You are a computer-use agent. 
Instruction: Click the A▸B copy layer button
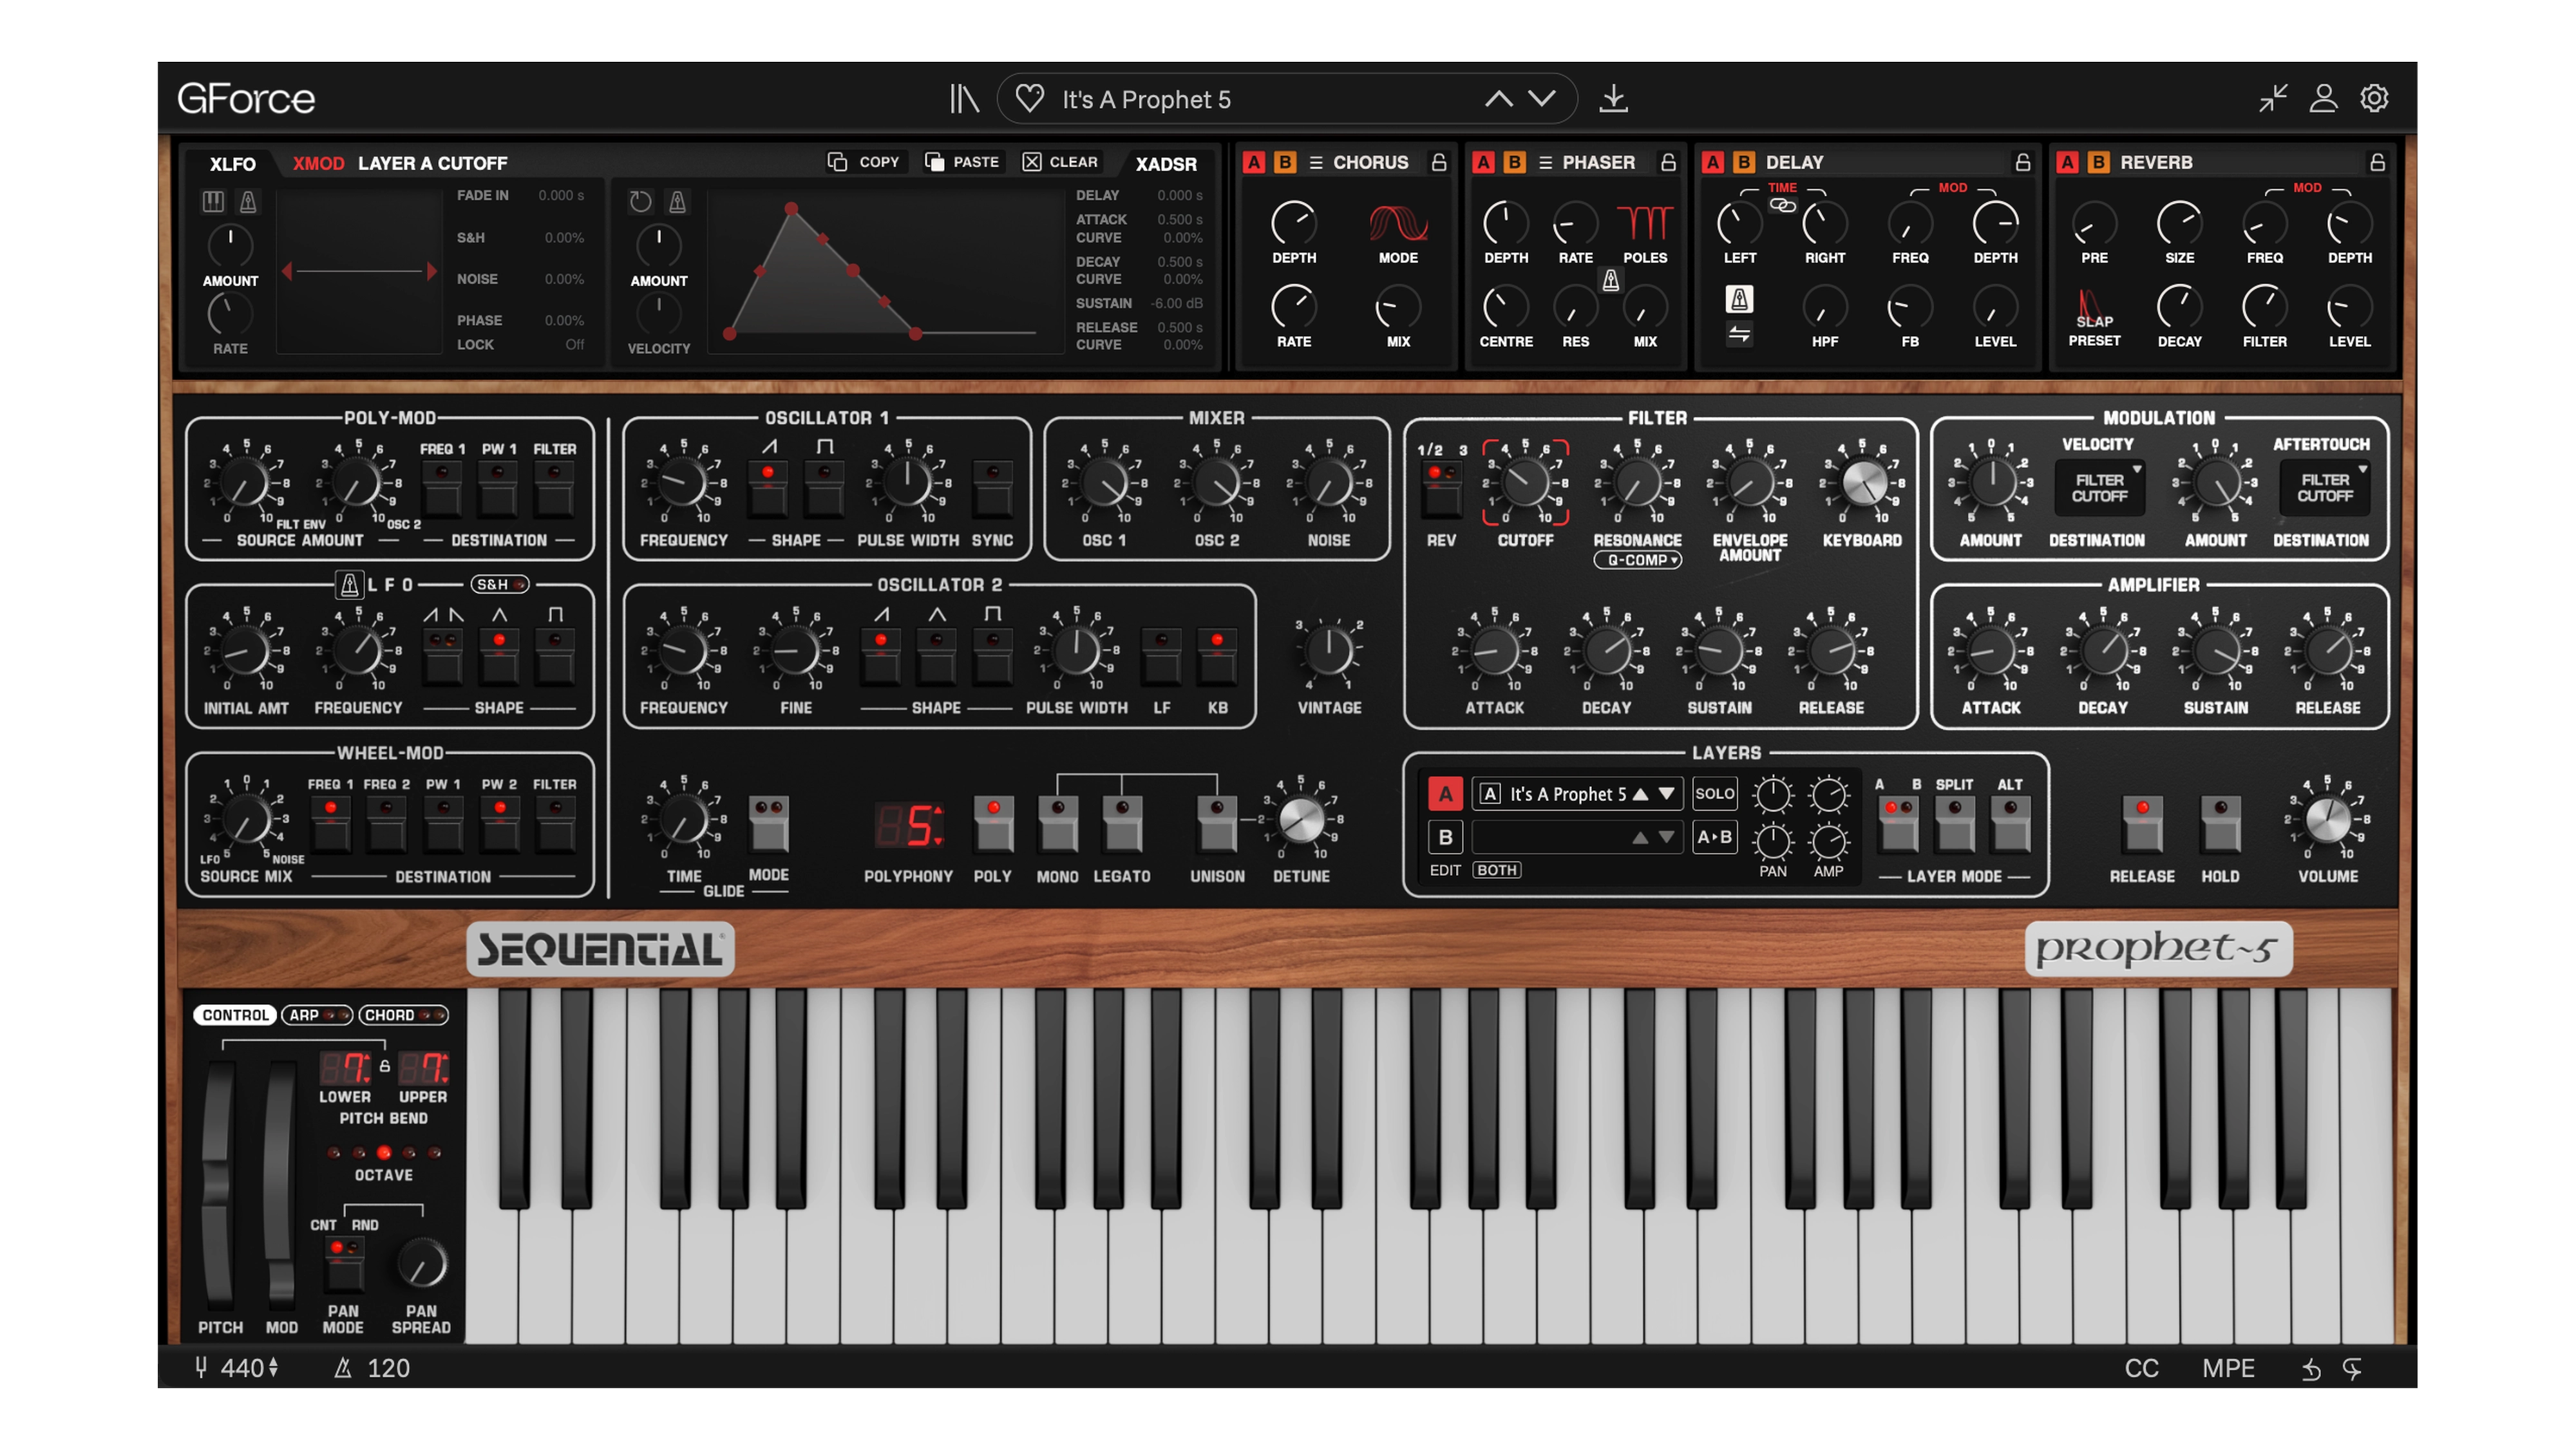(x=1714, y=838)
